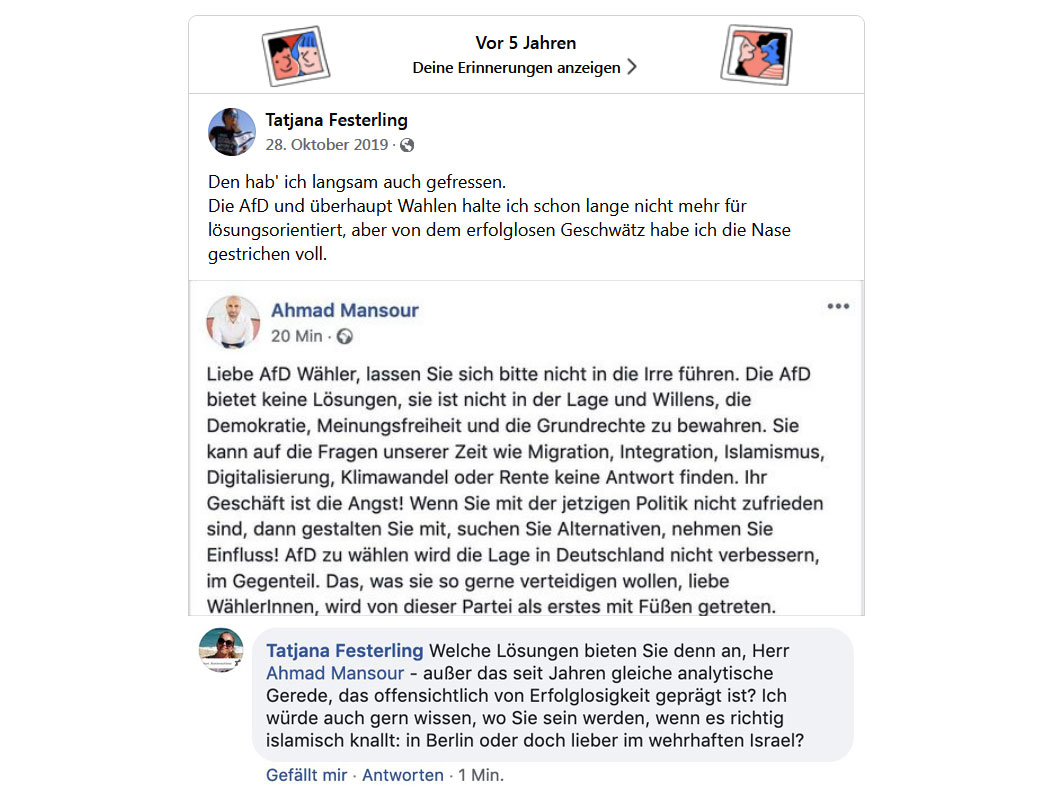The width and height of the screenshot is (1050, 796).
Task: Click the public globe icon beside 28. Oktober 2019
Action: coord(407,145)
